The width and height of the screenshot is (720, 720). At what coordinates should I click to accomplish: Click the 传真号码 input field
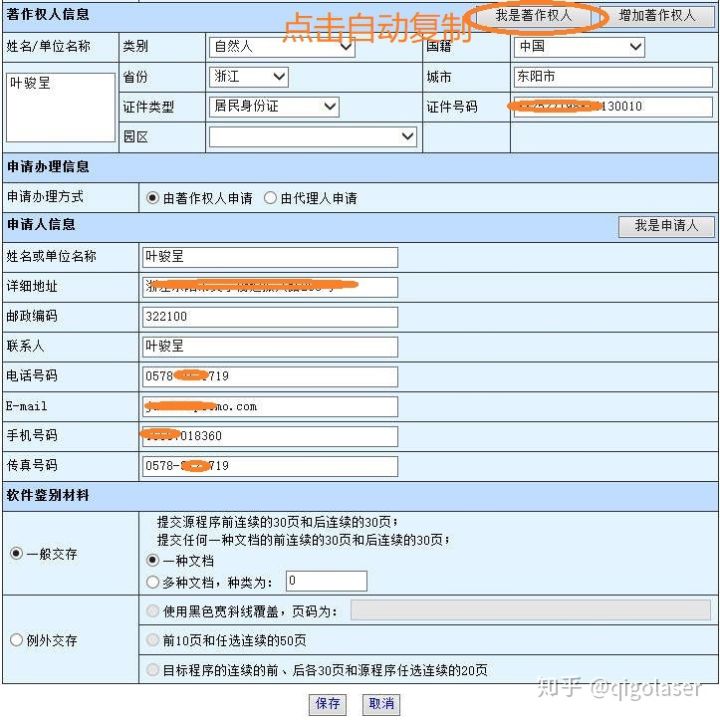click(270, 466)
